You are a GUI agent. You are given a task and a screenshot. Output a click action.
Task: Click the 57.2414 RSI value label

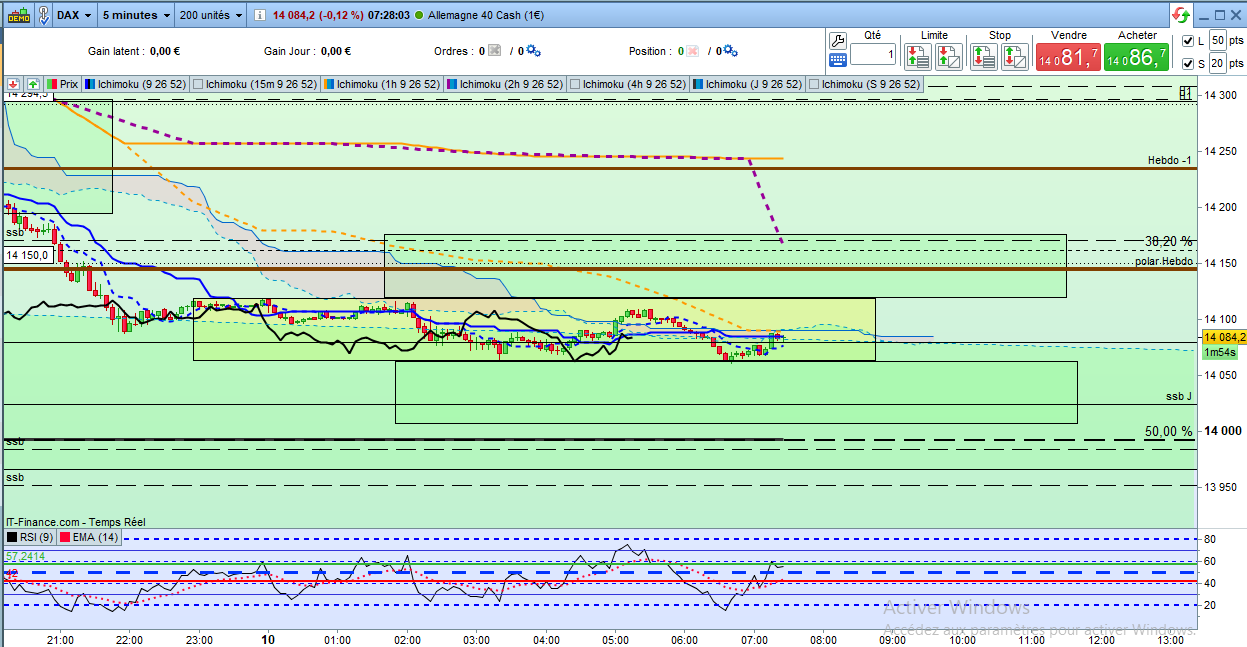(x=25, y=556)
